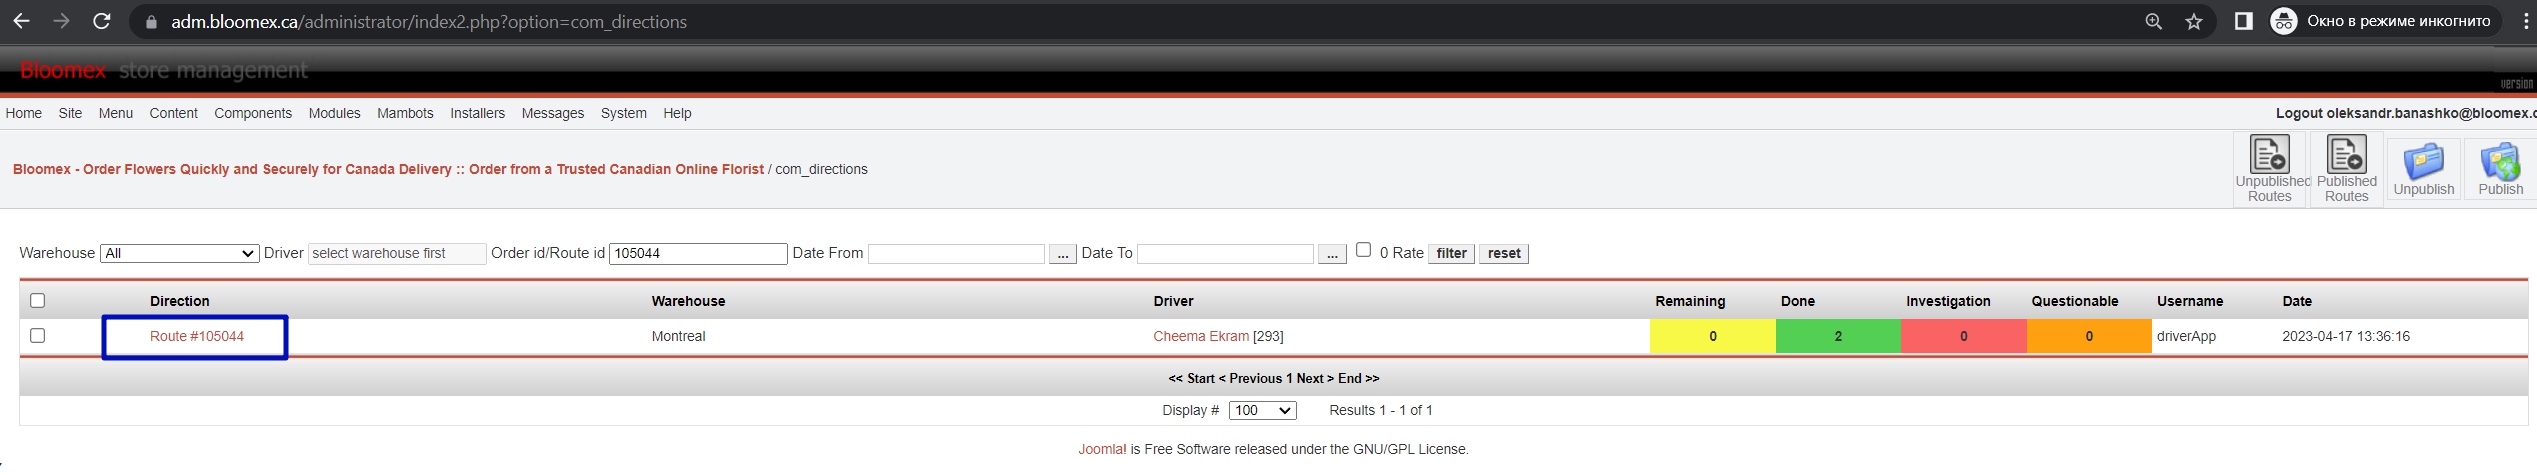Image resolution: width=2537 pixels, height=475 pixels.
Task: Click the reset button
Action: pyautogui.click(x=1503, y=254)
